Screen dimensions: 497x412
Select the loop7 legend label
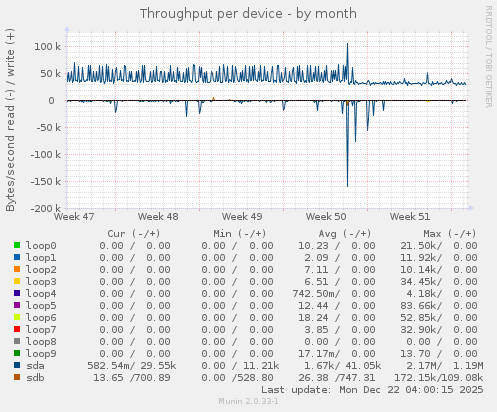point(41,330)
